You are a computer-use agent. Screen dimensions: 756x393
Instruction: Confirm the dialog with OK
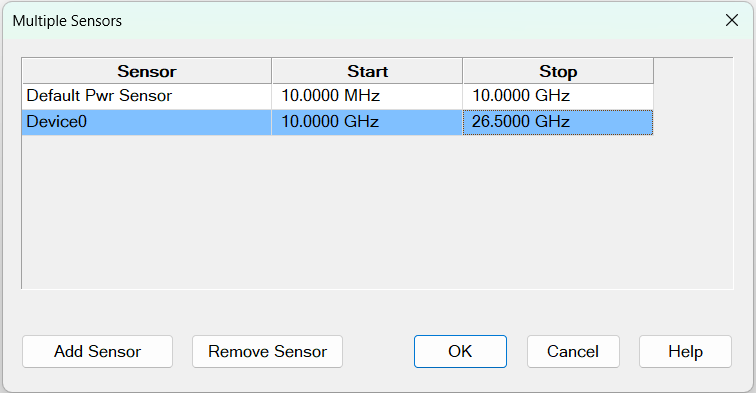pos(460,352)
